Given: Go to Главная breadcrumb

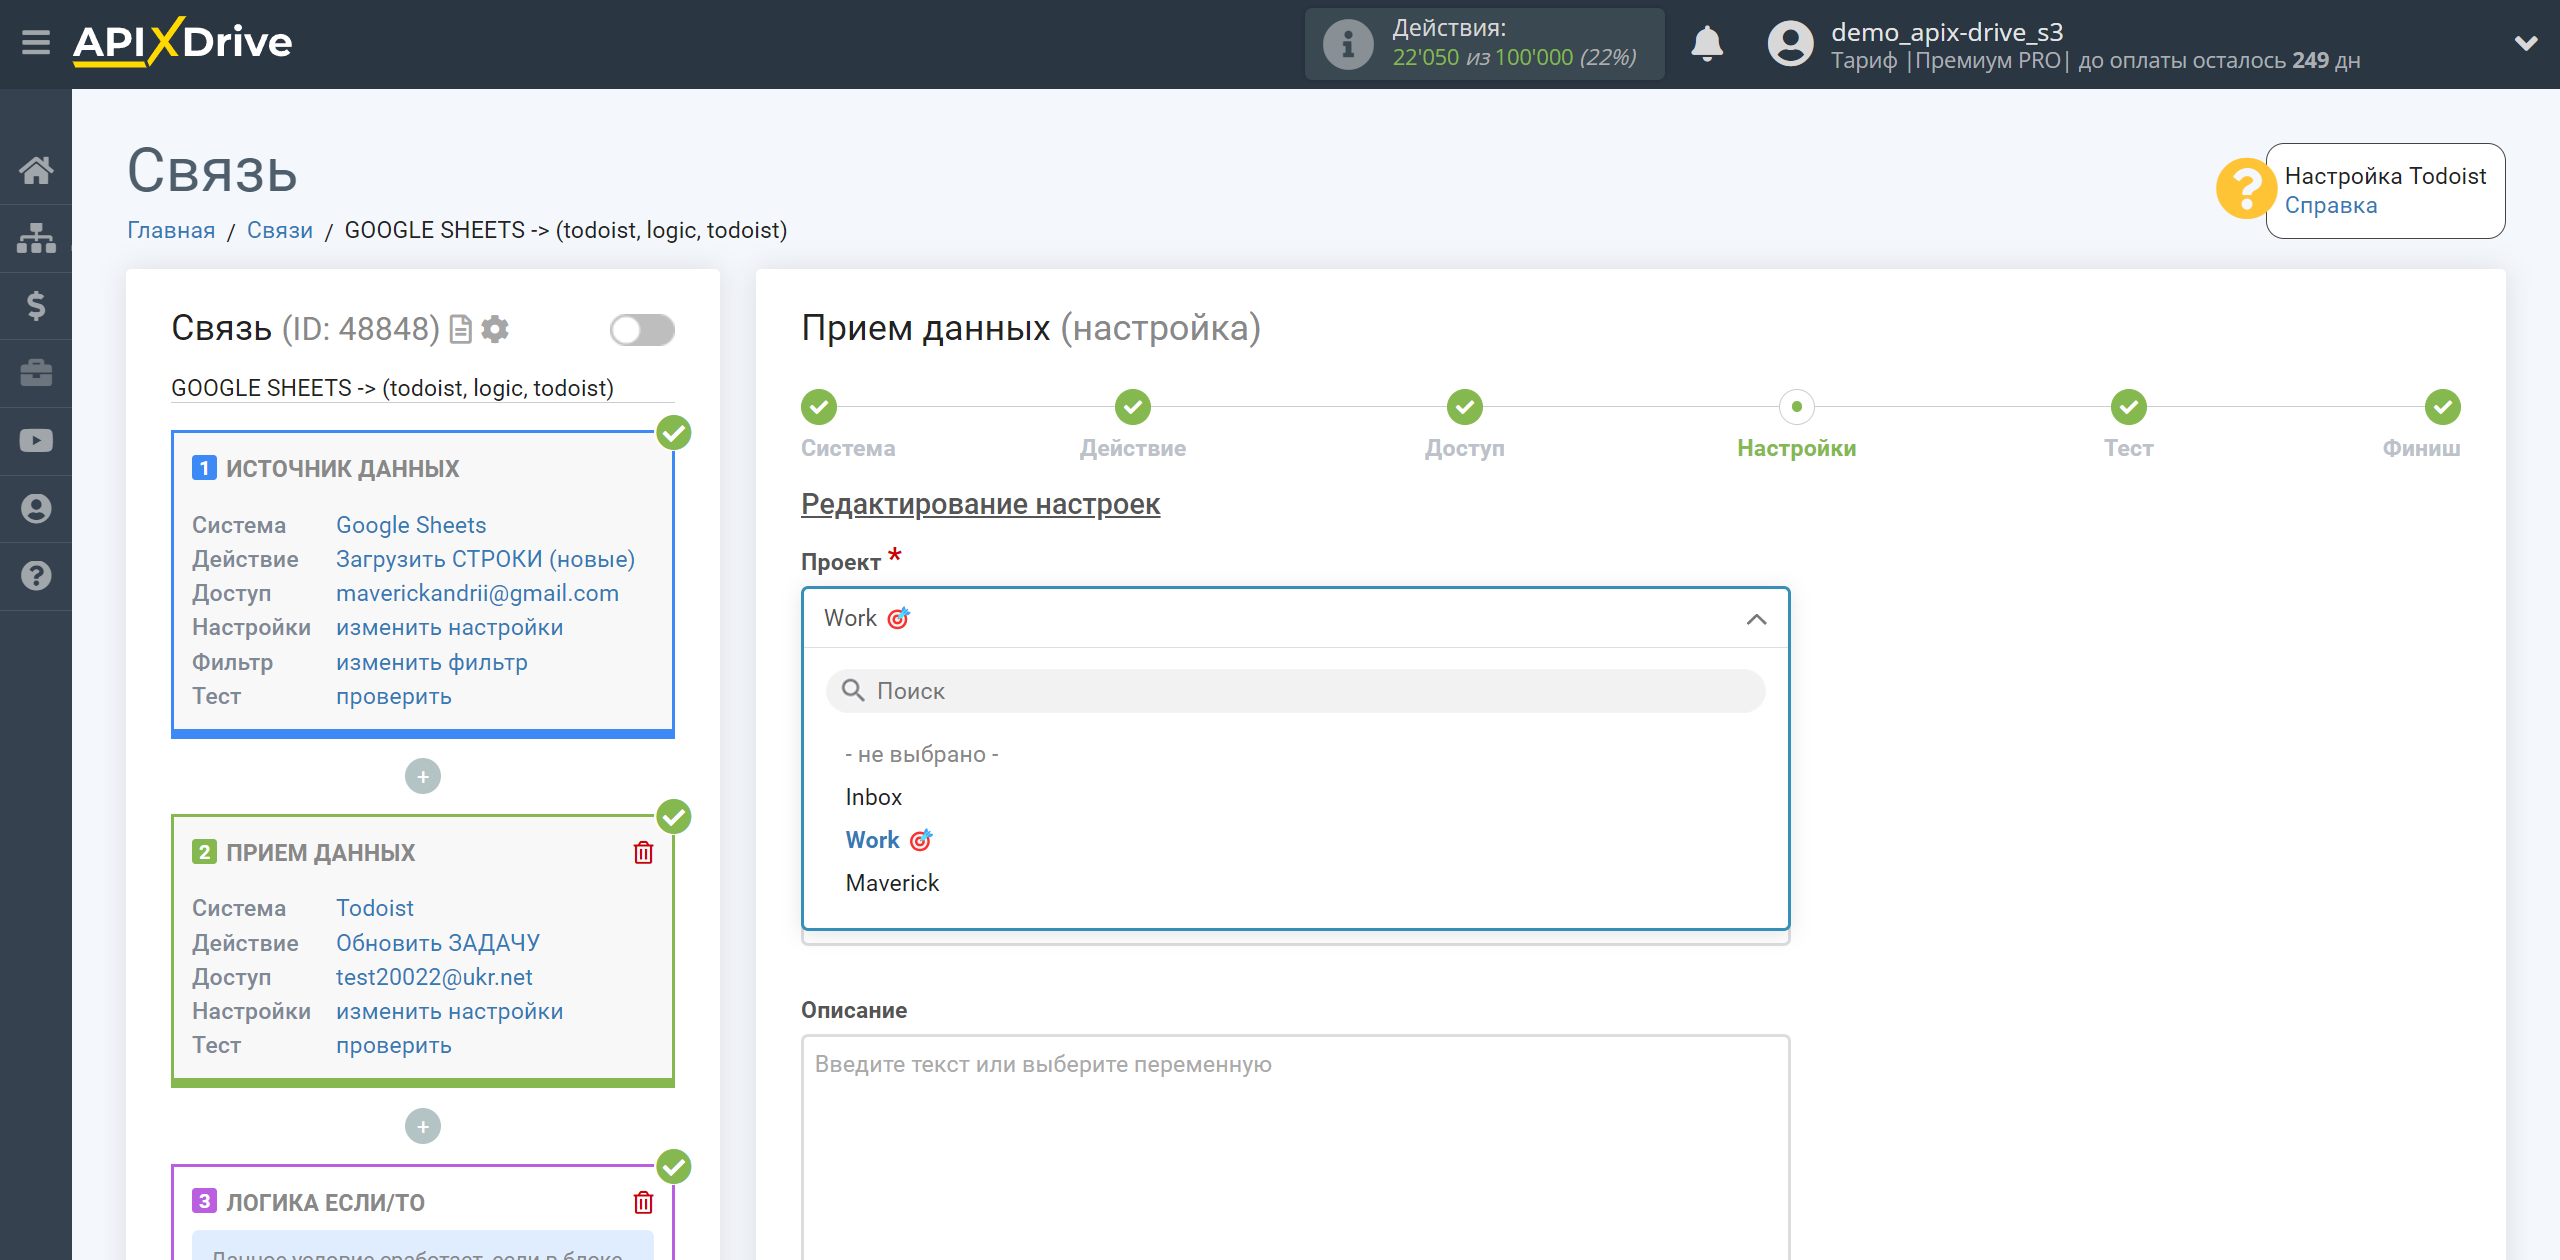Looking at the screenshot, I should (x=171, y=230).
